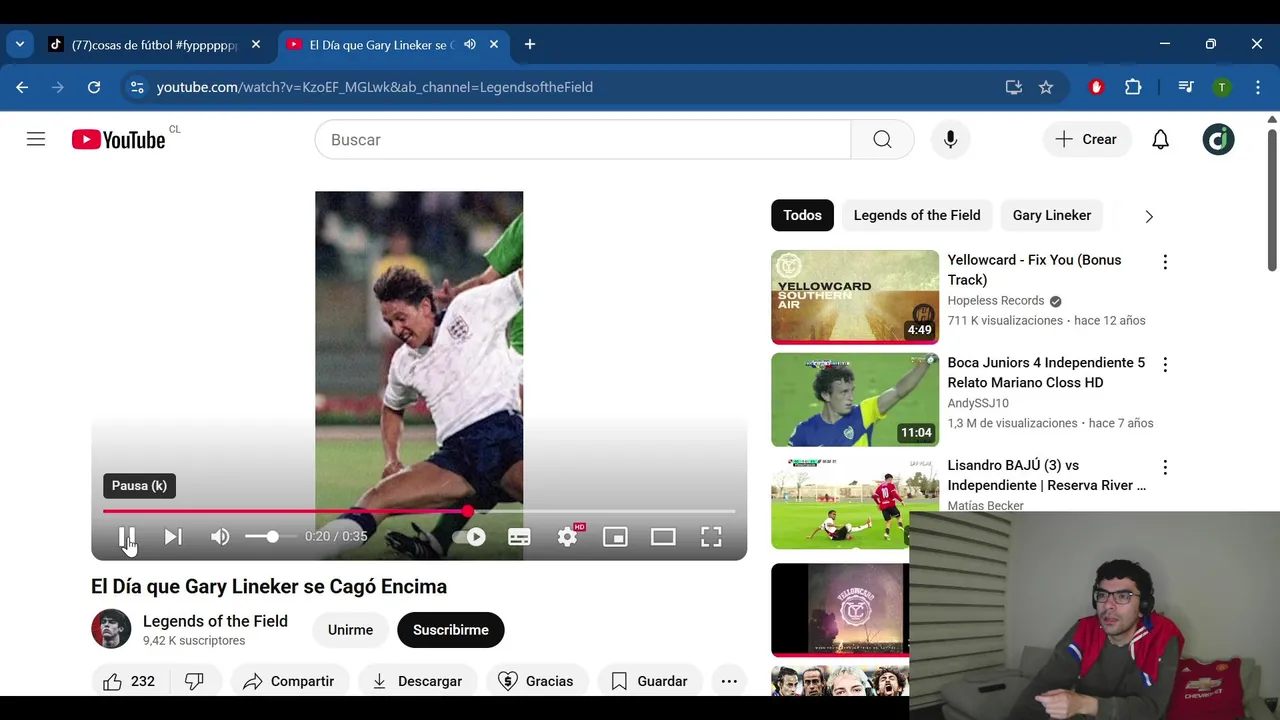
Task: Open the video player settings gear
Action: 567,537
